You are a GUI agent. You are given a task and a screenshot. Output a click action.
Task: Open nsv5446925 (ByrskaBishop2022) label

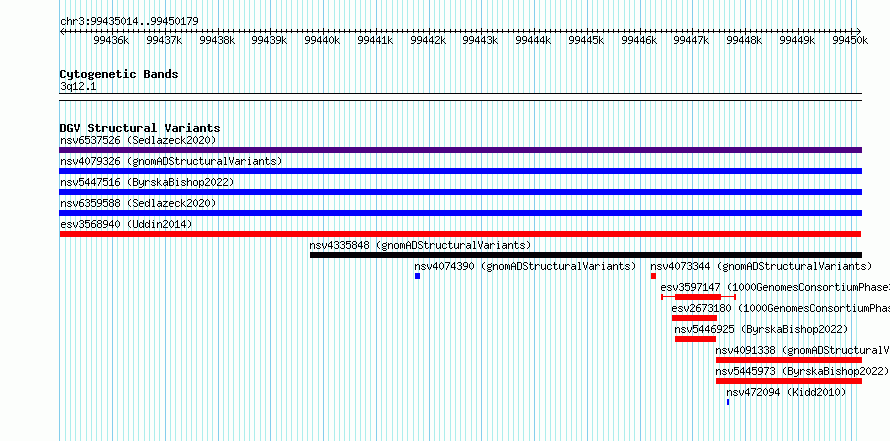point(761,329)
